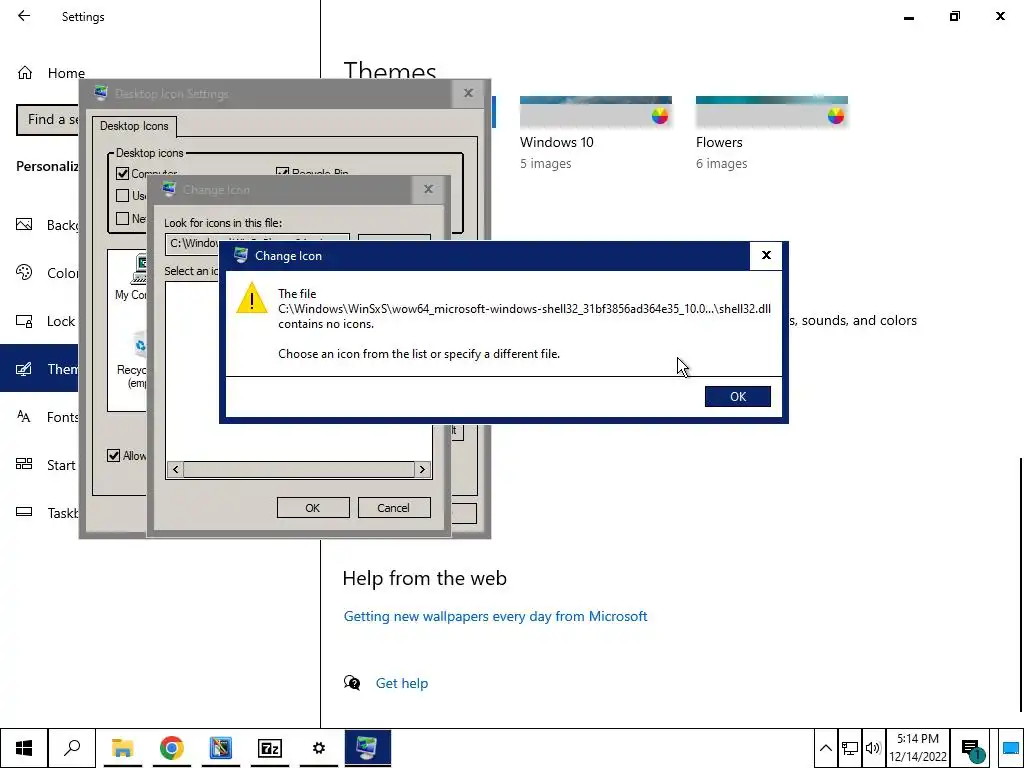Click the Get help link
Image resolution: width=1024 pixels, height=768 pixels.
pyautogui.click(x=402, y=683)
